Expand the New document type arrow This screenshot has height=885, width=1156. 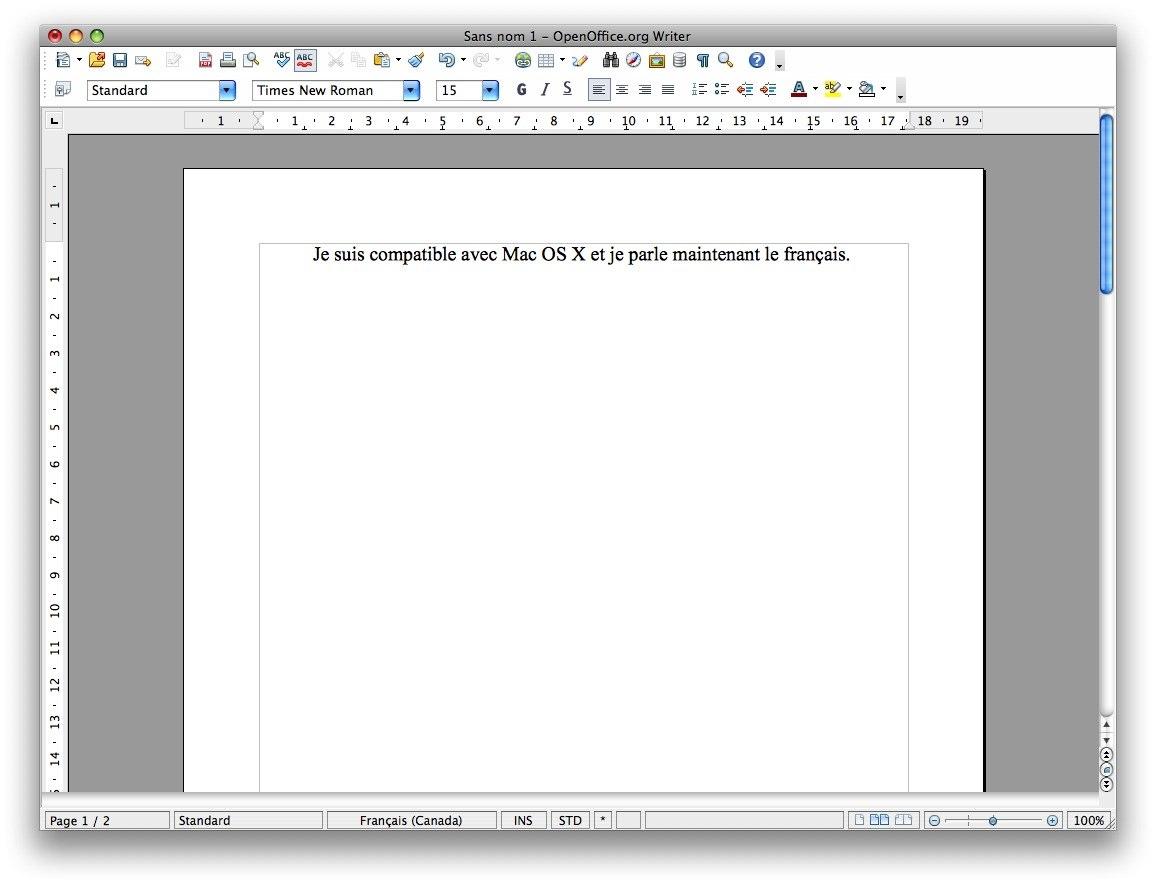[x=79, y=60]
